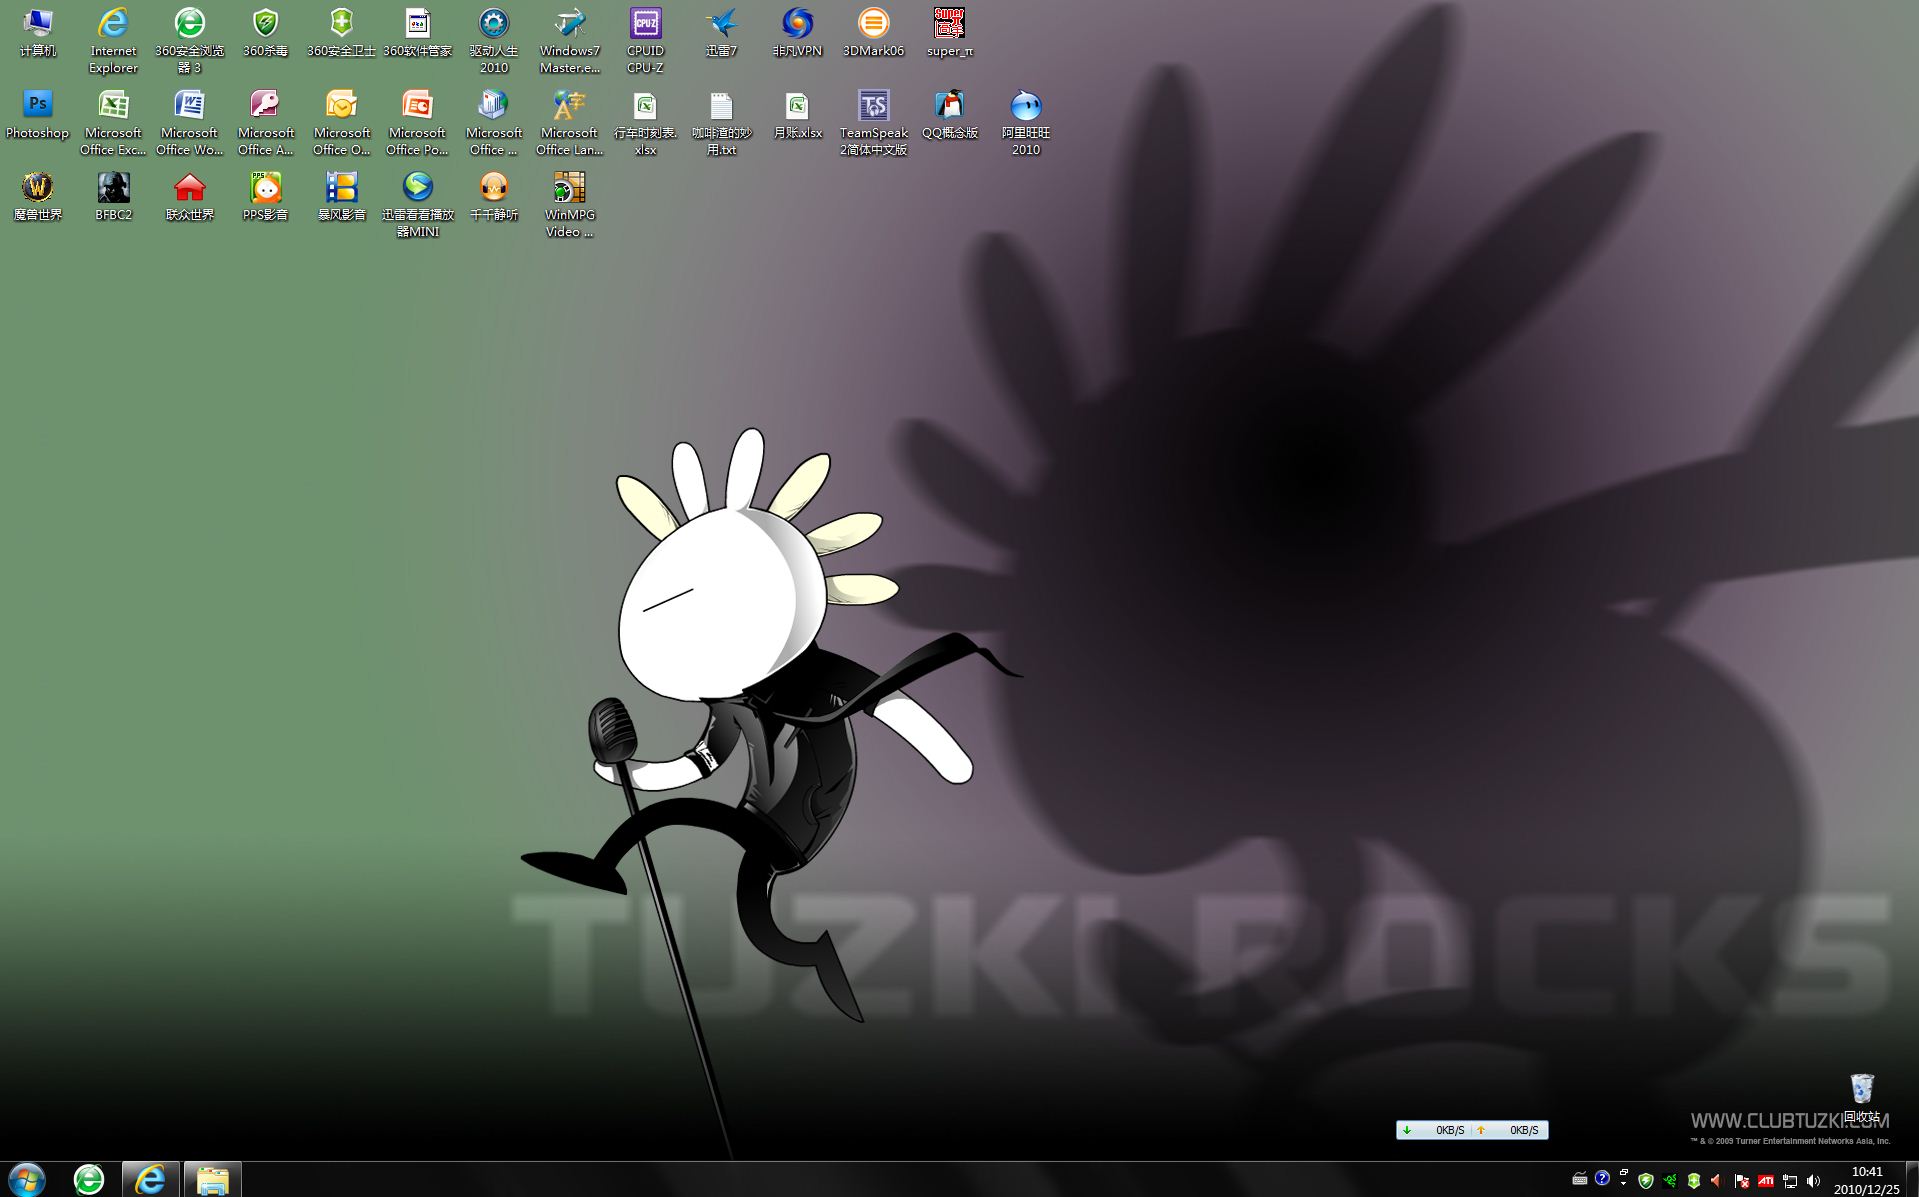Screen dimensions: 1919x1197
Task: Launch 千千静听 music player
Action: 493,197
